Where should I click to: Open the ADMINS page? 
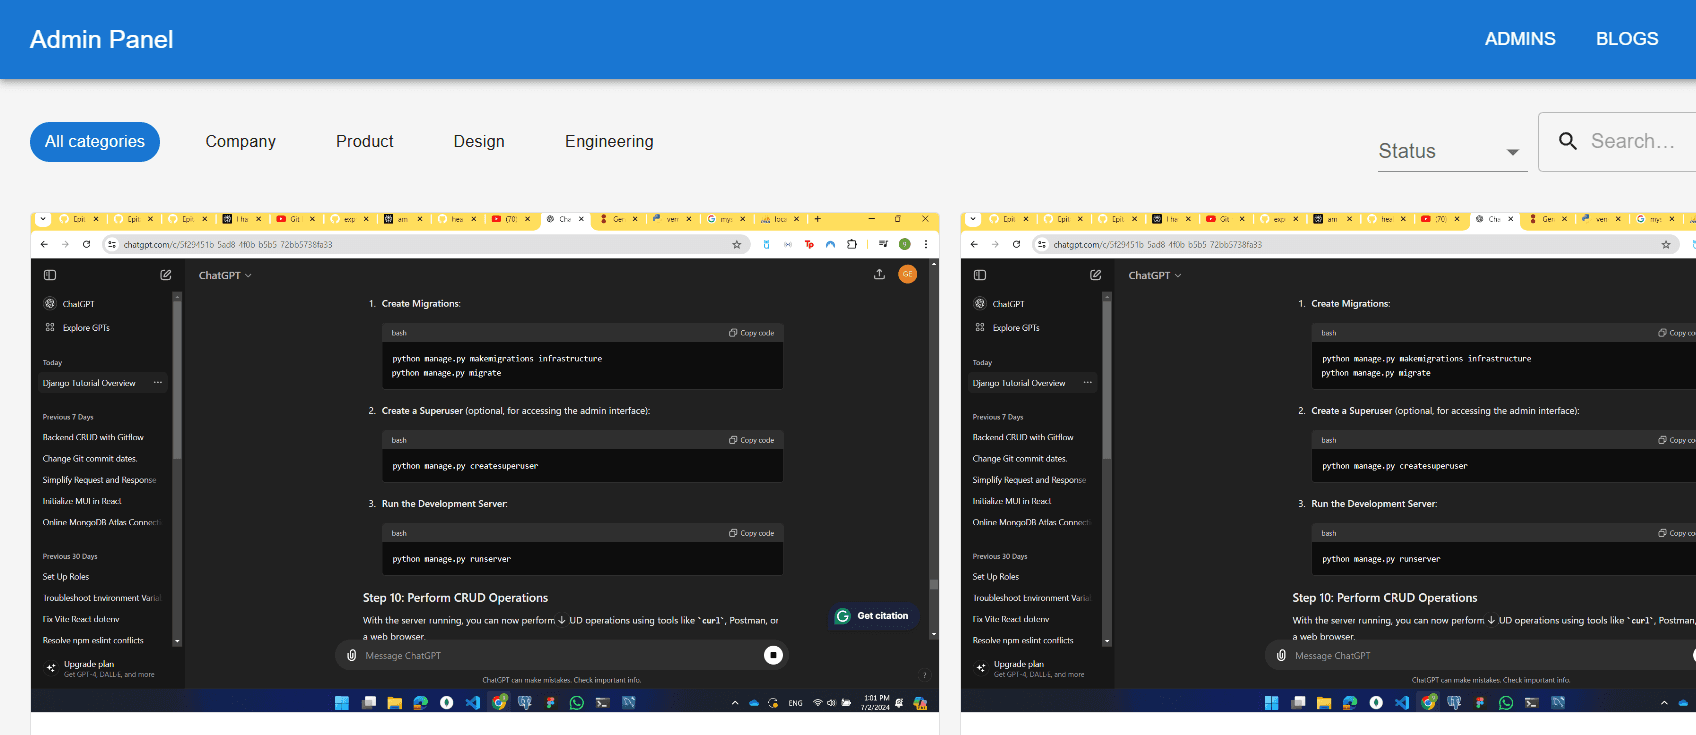pos(1520,39)
